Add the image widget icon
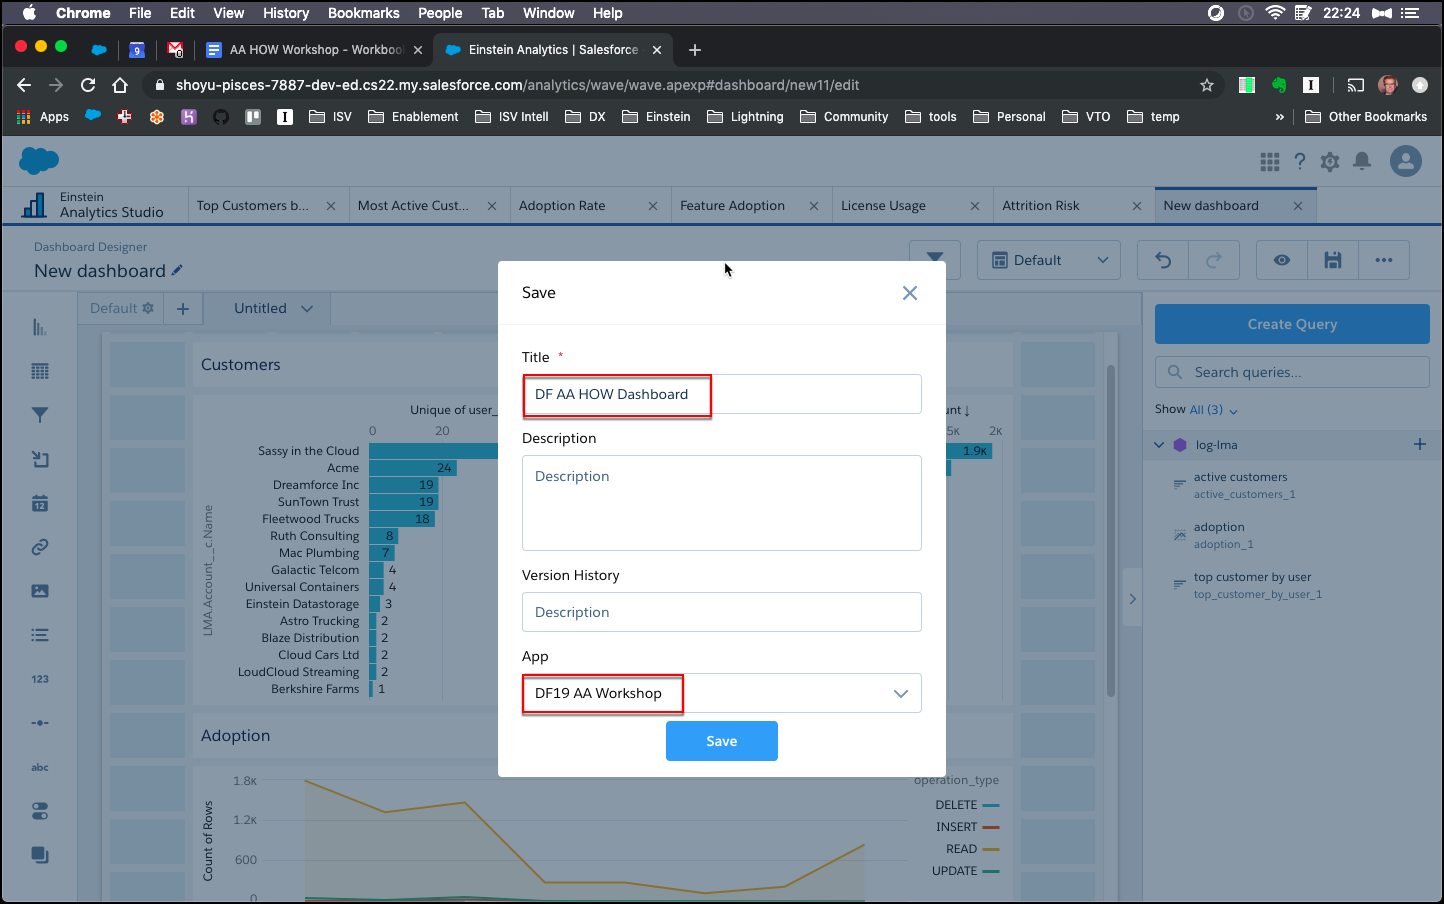This screenshot has height=904, width=1444. (40, 591)
